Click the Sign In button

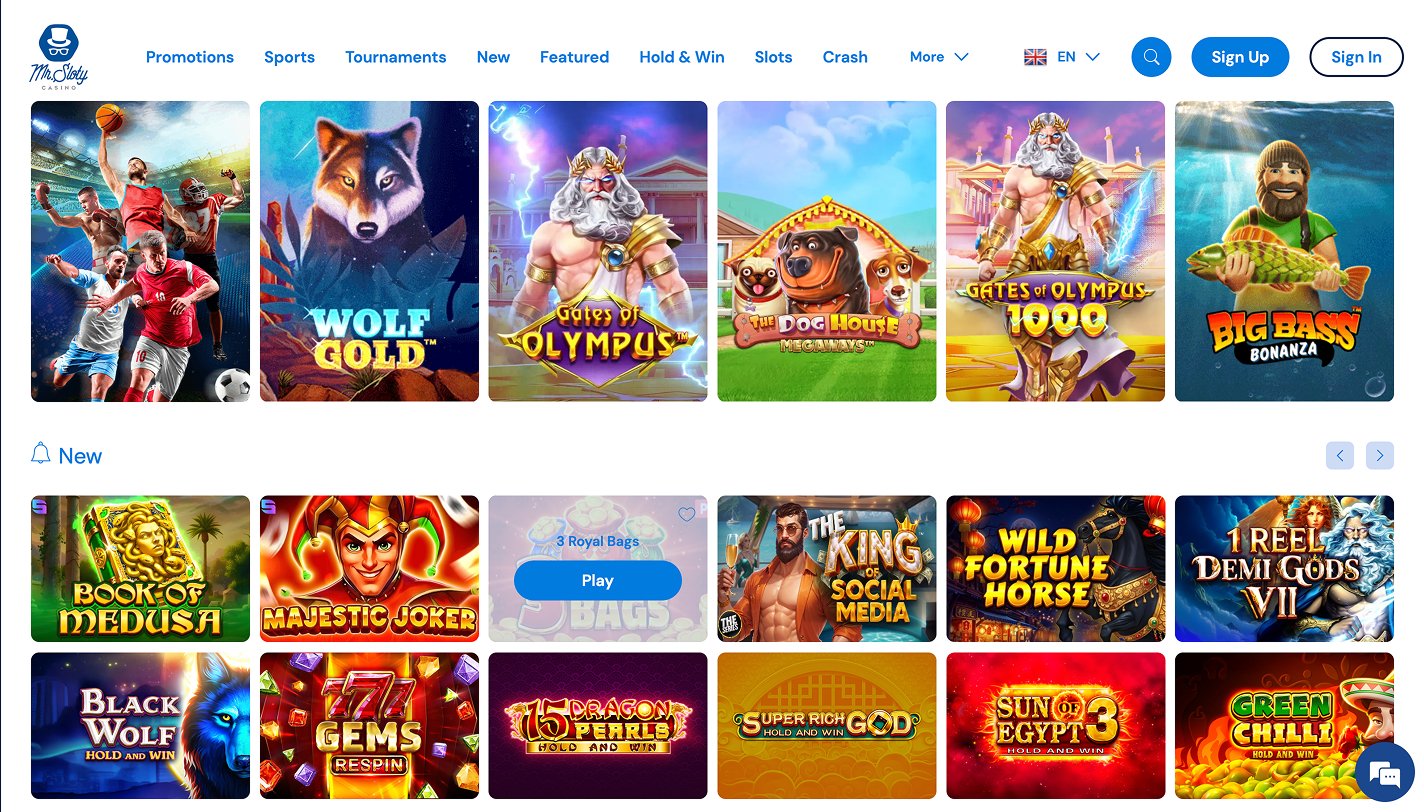click(1356, 57)
